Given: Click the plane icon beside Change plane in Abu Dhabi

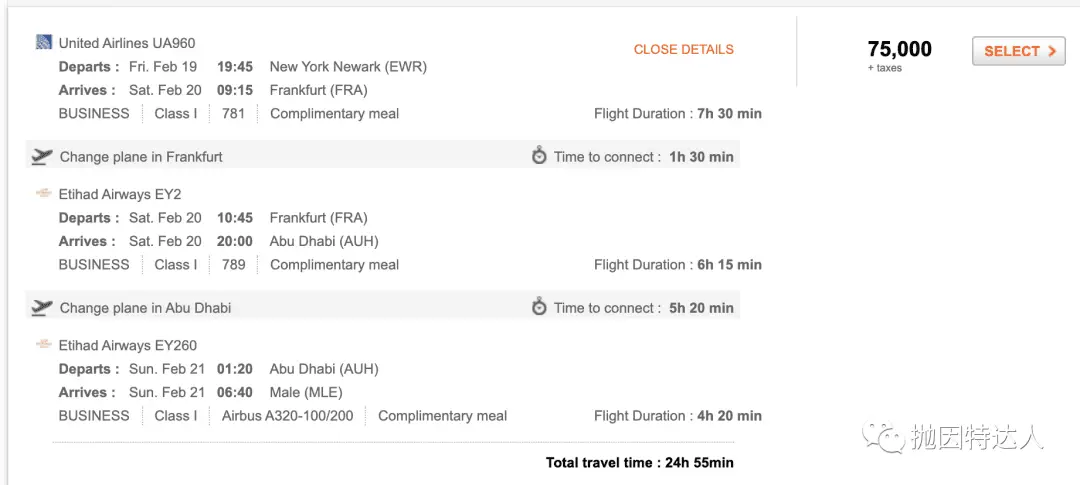Looking at the screenshot, I should (42, 308).
